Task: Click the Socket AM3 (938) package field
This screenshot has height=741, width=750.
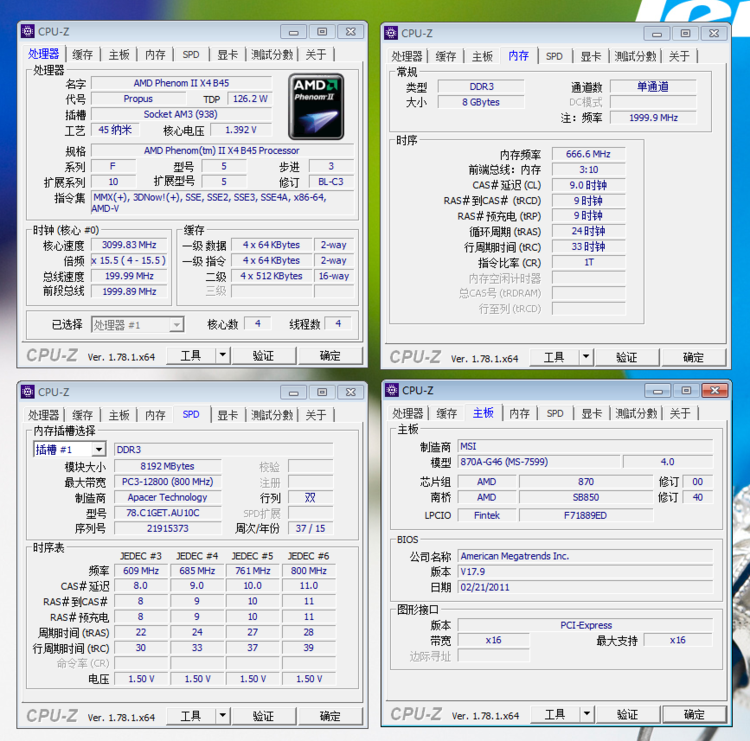Action: [181, 114]
